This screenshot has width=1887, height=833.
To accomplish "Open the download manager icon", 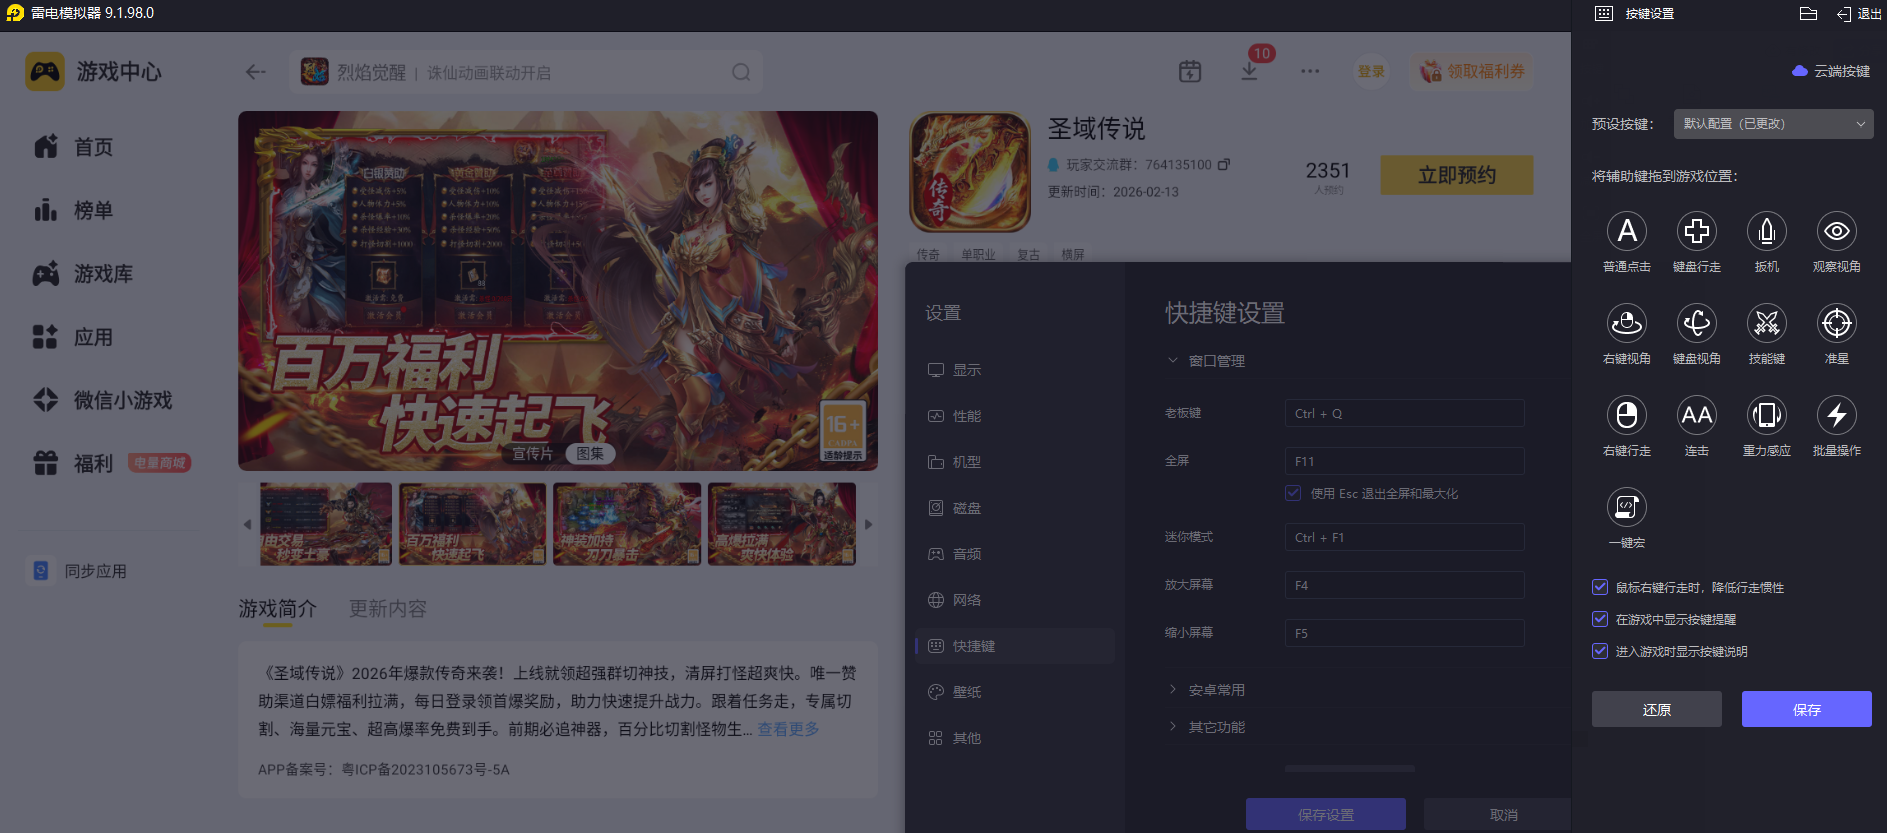I will pos(1249,71).
